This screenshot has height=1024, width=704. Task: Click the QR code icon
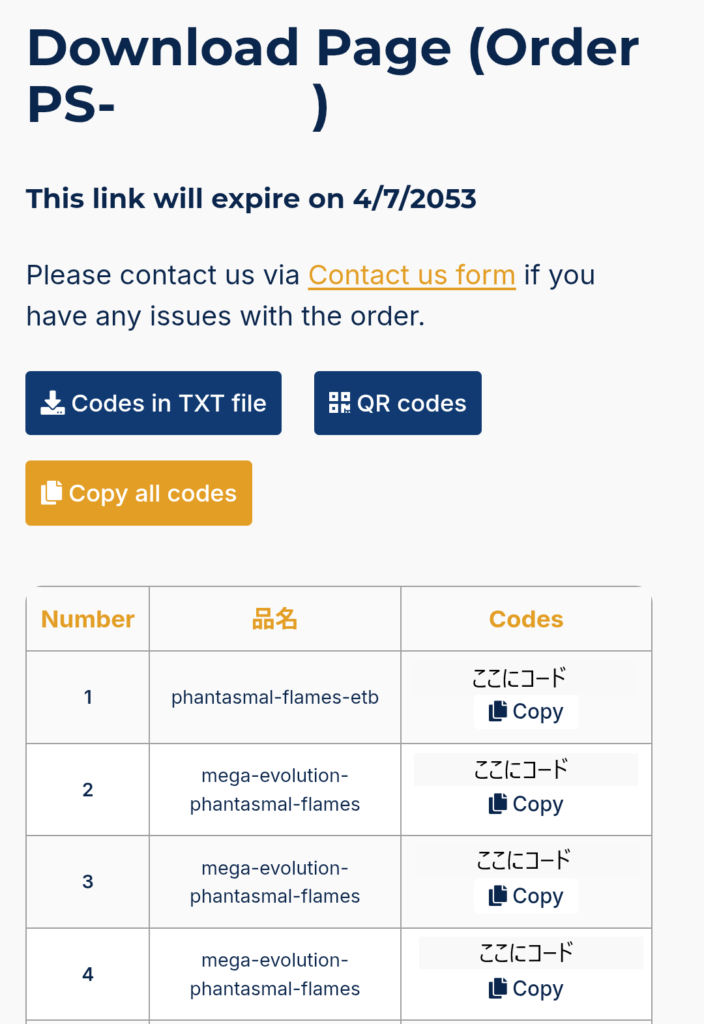pyautogui.click(x=340, y=404)
